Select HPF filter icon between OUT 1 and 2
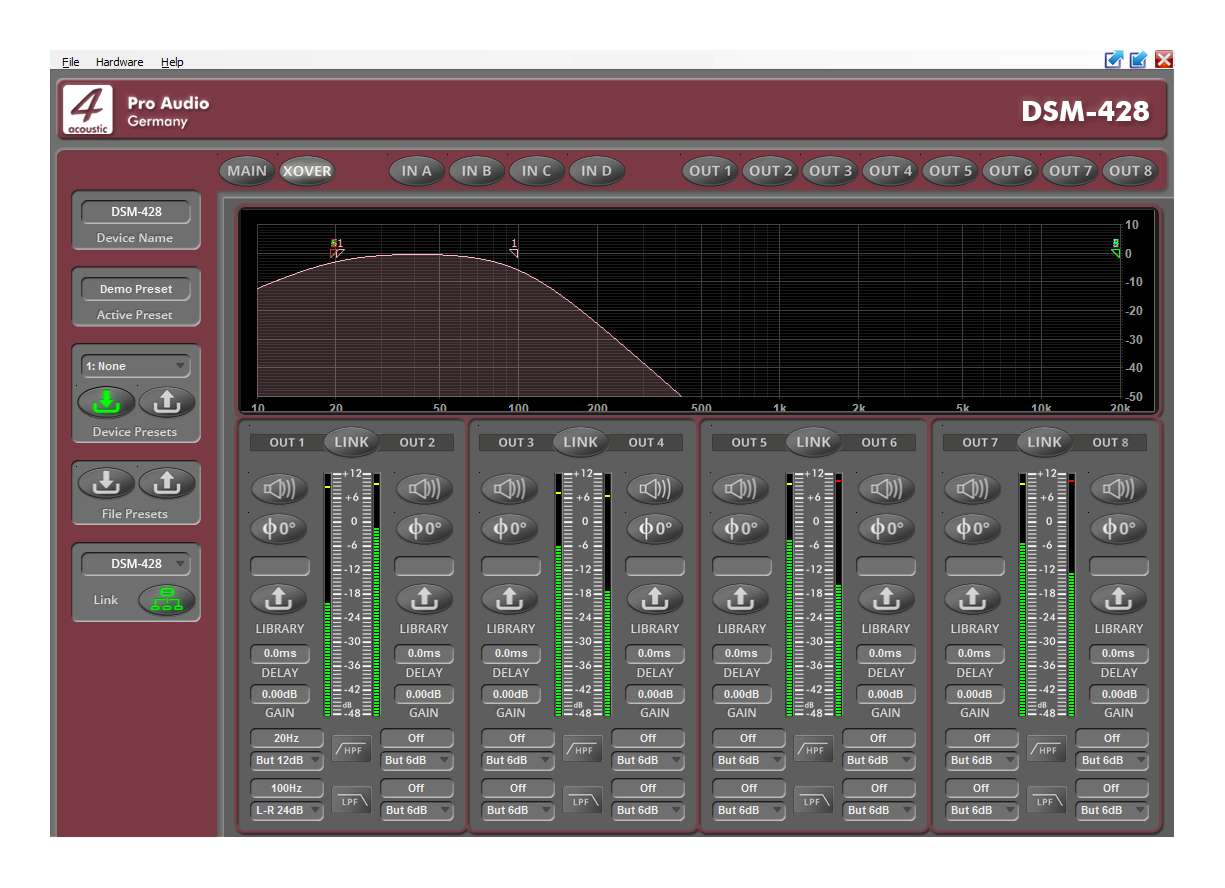The height and width of the screenshot is (888, 1225). 352,749
